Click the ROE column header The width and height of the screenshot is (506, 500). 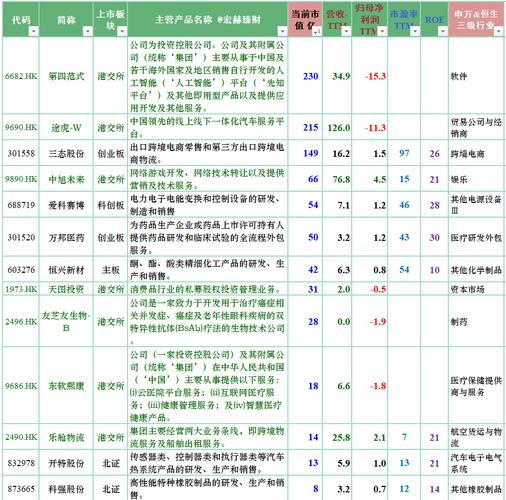(435, 19)
